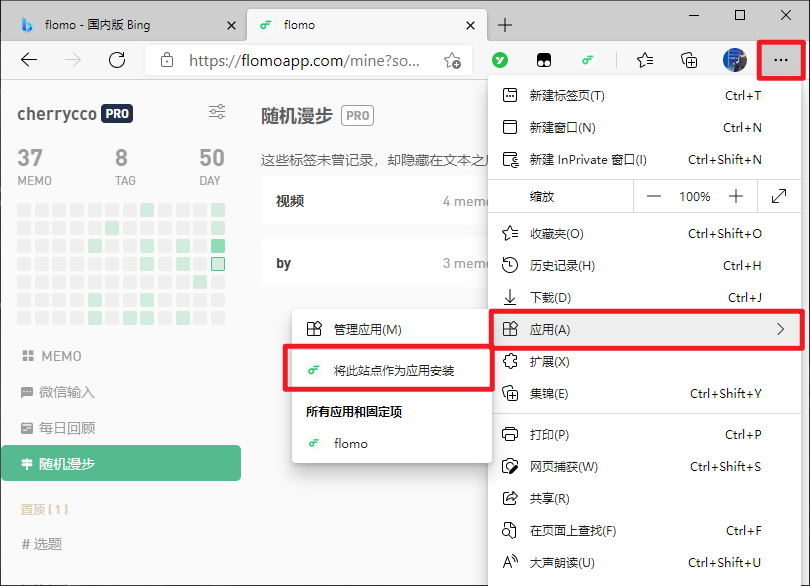
Task: Click the black mask extension icon
Action: click(x=544, y=60)
